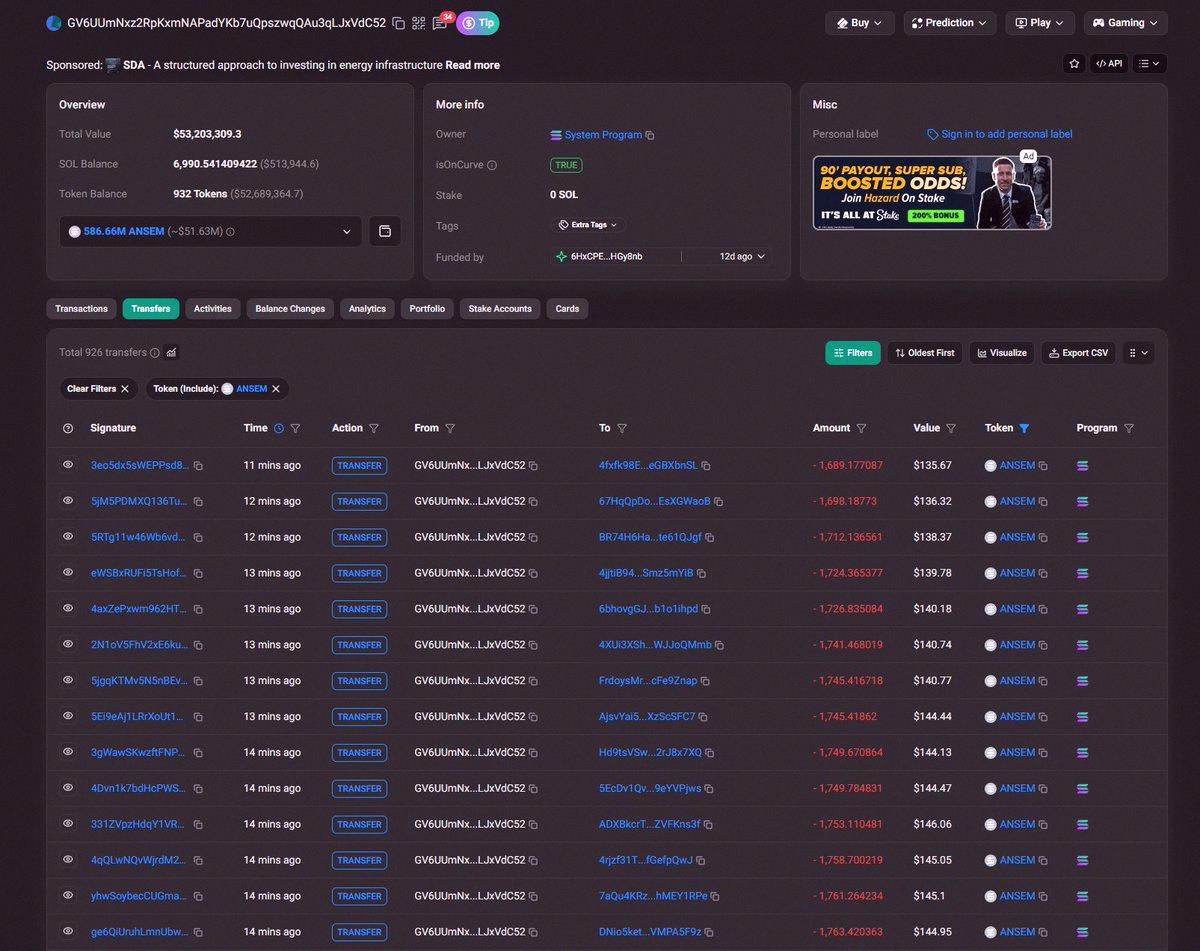Click the Tip button
Image resolution: width=1200 pixels, height=951 pixels.
click(478, 23)
